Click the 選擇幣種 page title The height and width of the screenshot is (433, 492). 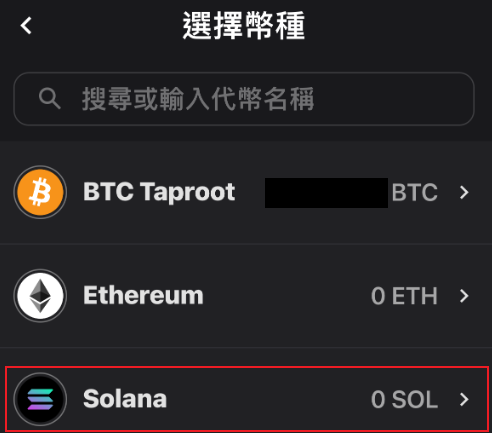click(x=244, y=26)
